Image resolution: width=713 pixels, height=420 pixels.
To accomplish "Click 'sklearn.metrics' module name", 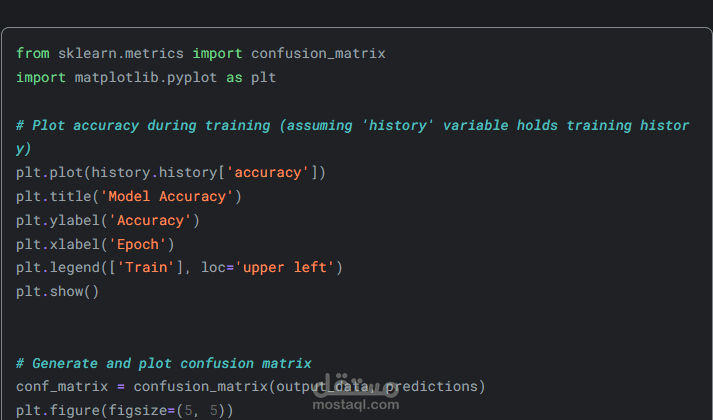I will [x=121, y=53].
